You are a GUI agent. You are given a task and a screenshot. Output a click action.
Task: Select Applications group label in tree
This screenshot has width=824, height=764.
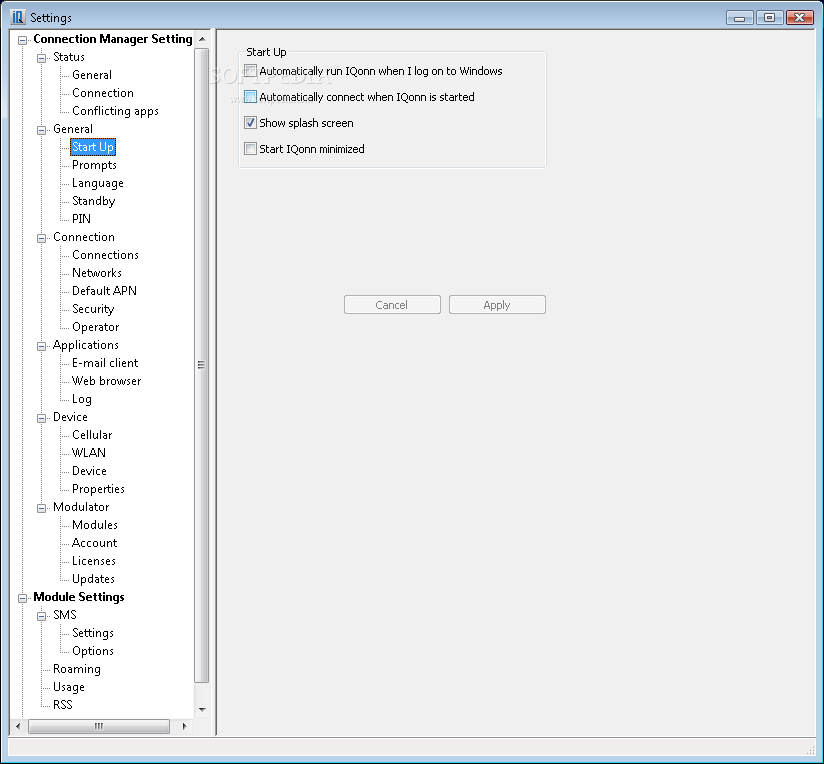pos(86,345)
